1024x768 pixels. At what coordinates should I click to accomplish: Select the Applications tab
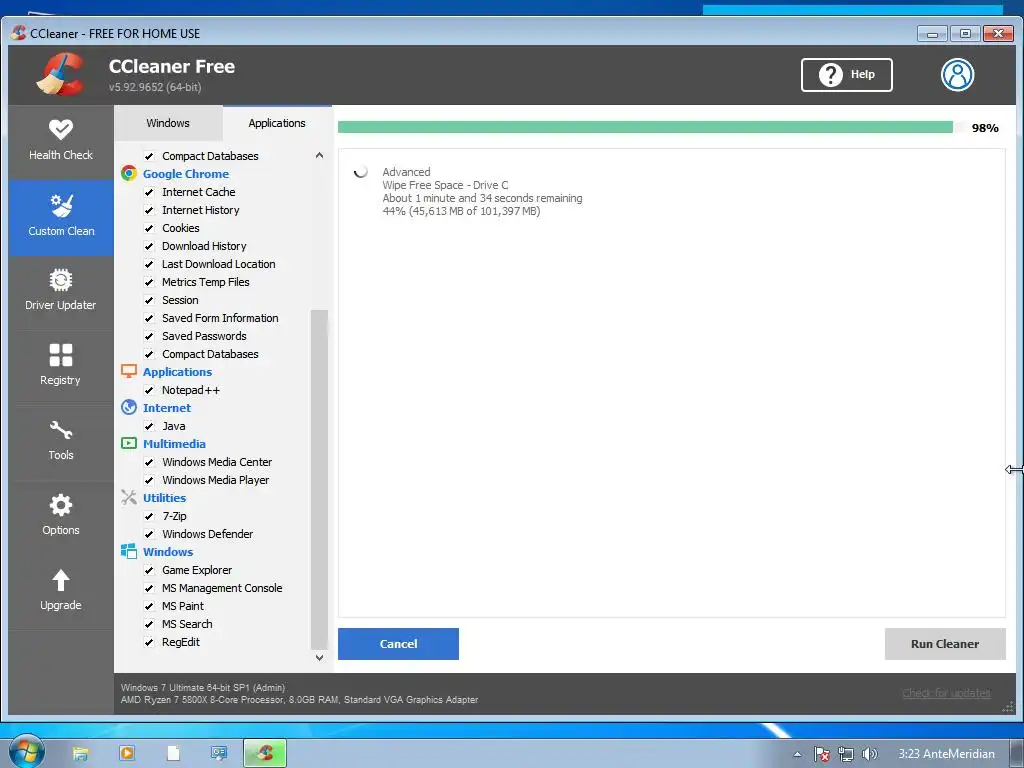(277, 123)
